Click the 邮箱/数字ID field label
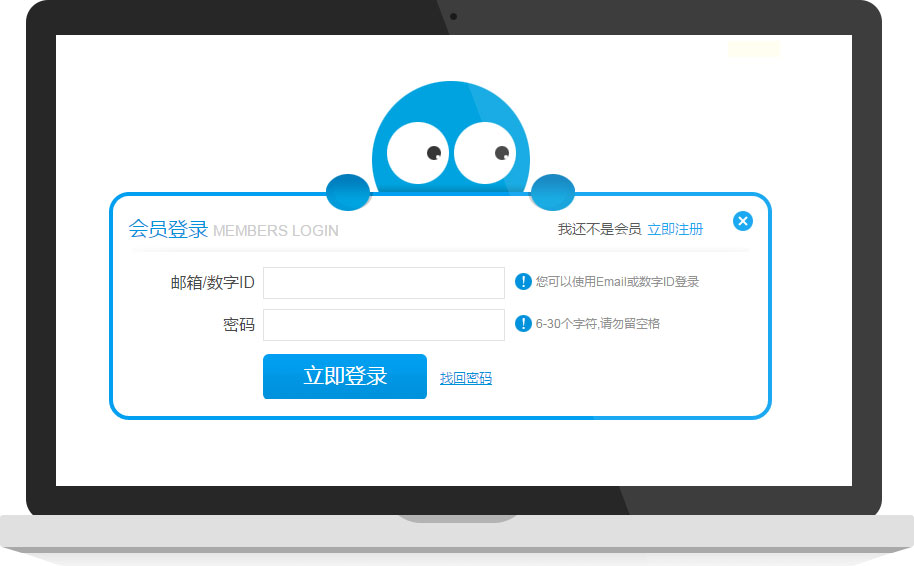The image size is (914, 566). point(213,283)
